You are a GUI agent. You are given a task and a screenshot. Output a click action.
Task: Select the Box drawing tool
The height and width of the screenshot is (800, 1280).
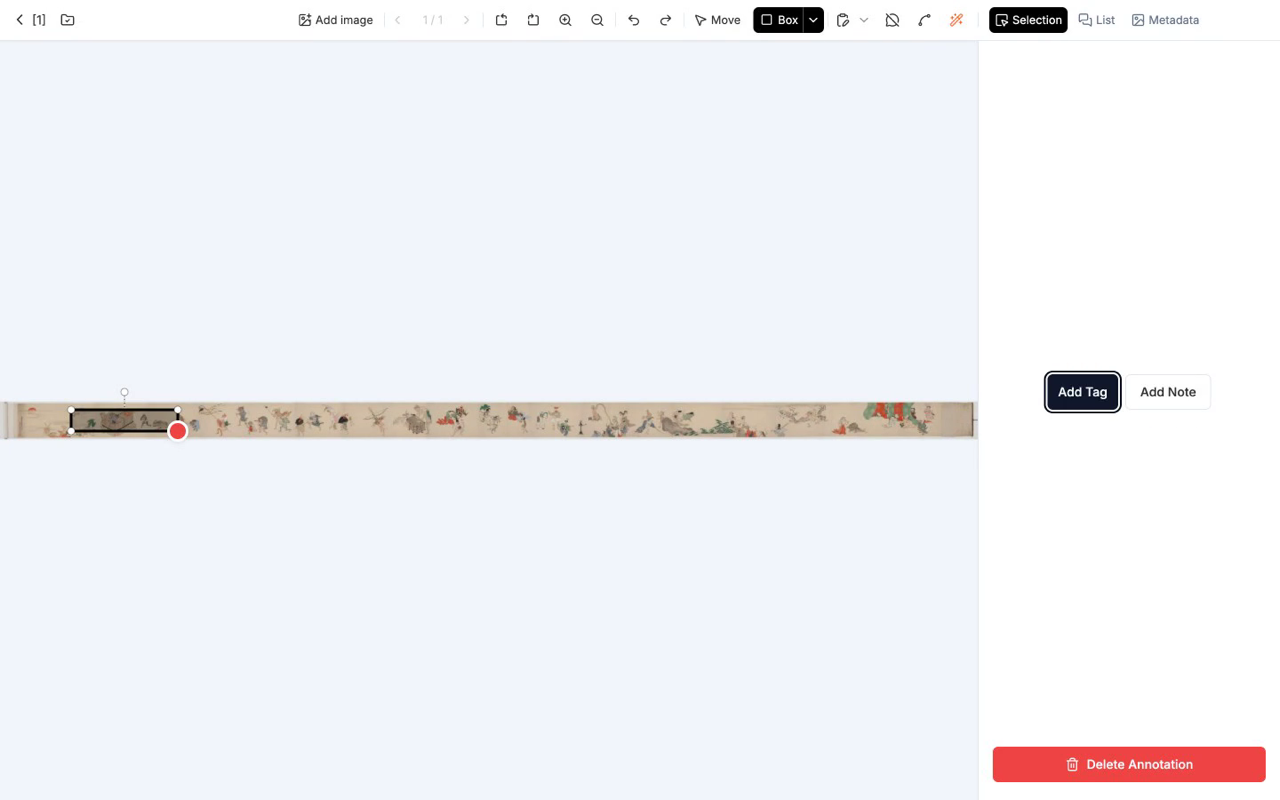[x=778, y=20]
